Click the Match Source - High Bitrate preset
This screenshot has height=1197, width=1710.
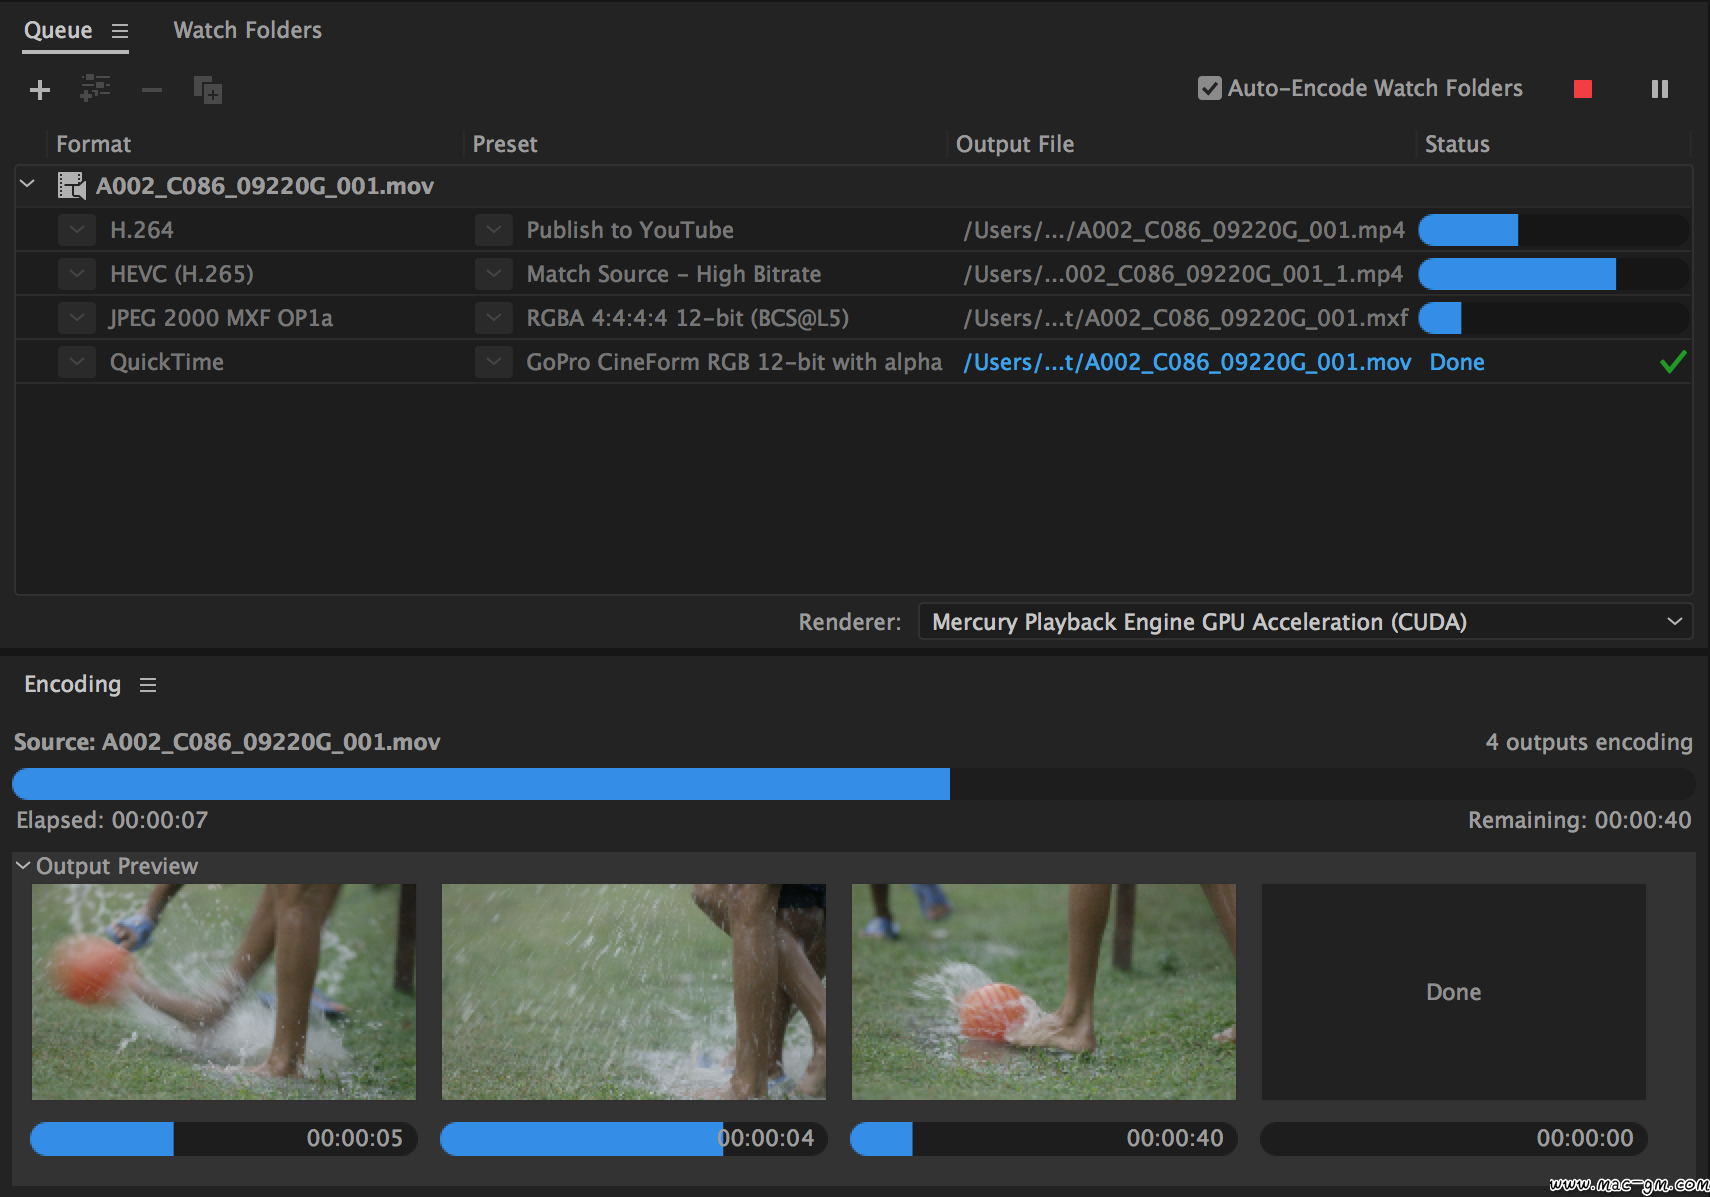[674, 274]
